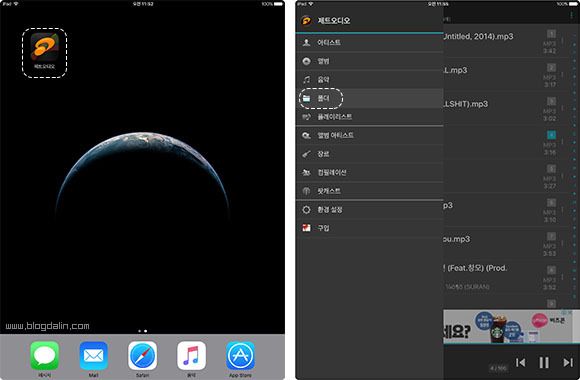Open Messages app in the dock
Viewport: 580px width, 380px height.
44,356
